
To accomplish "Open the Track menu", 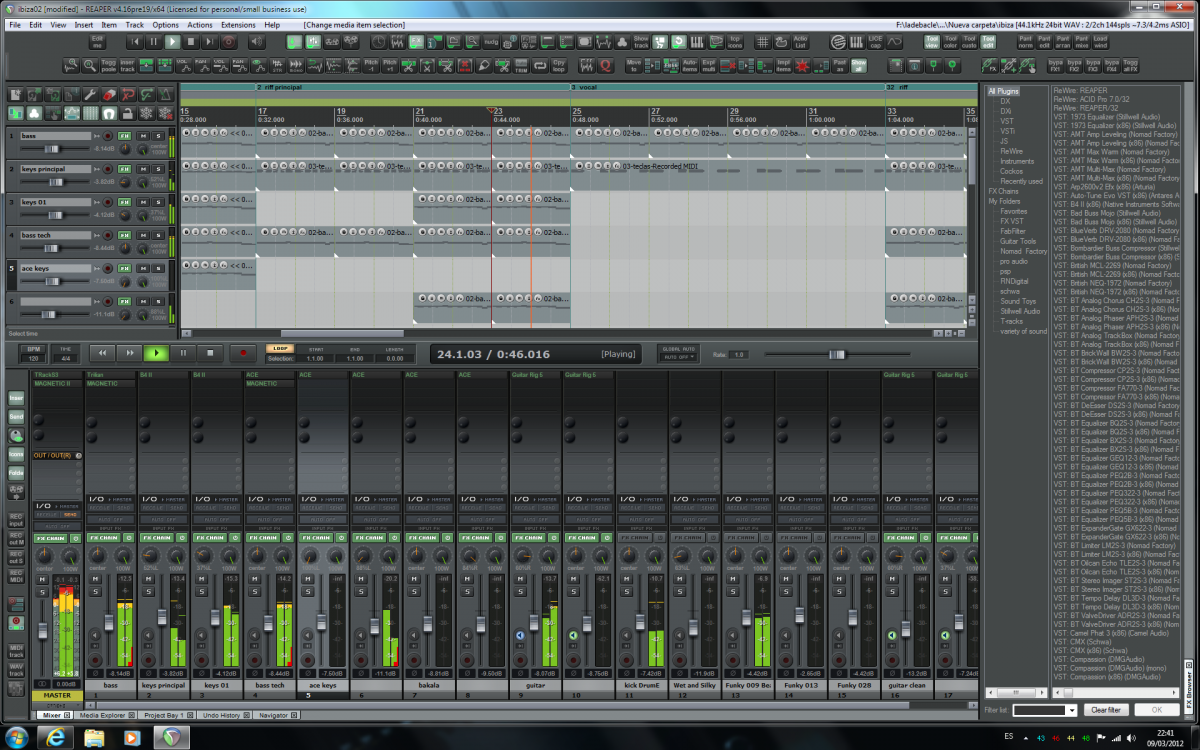I will 134,24.
